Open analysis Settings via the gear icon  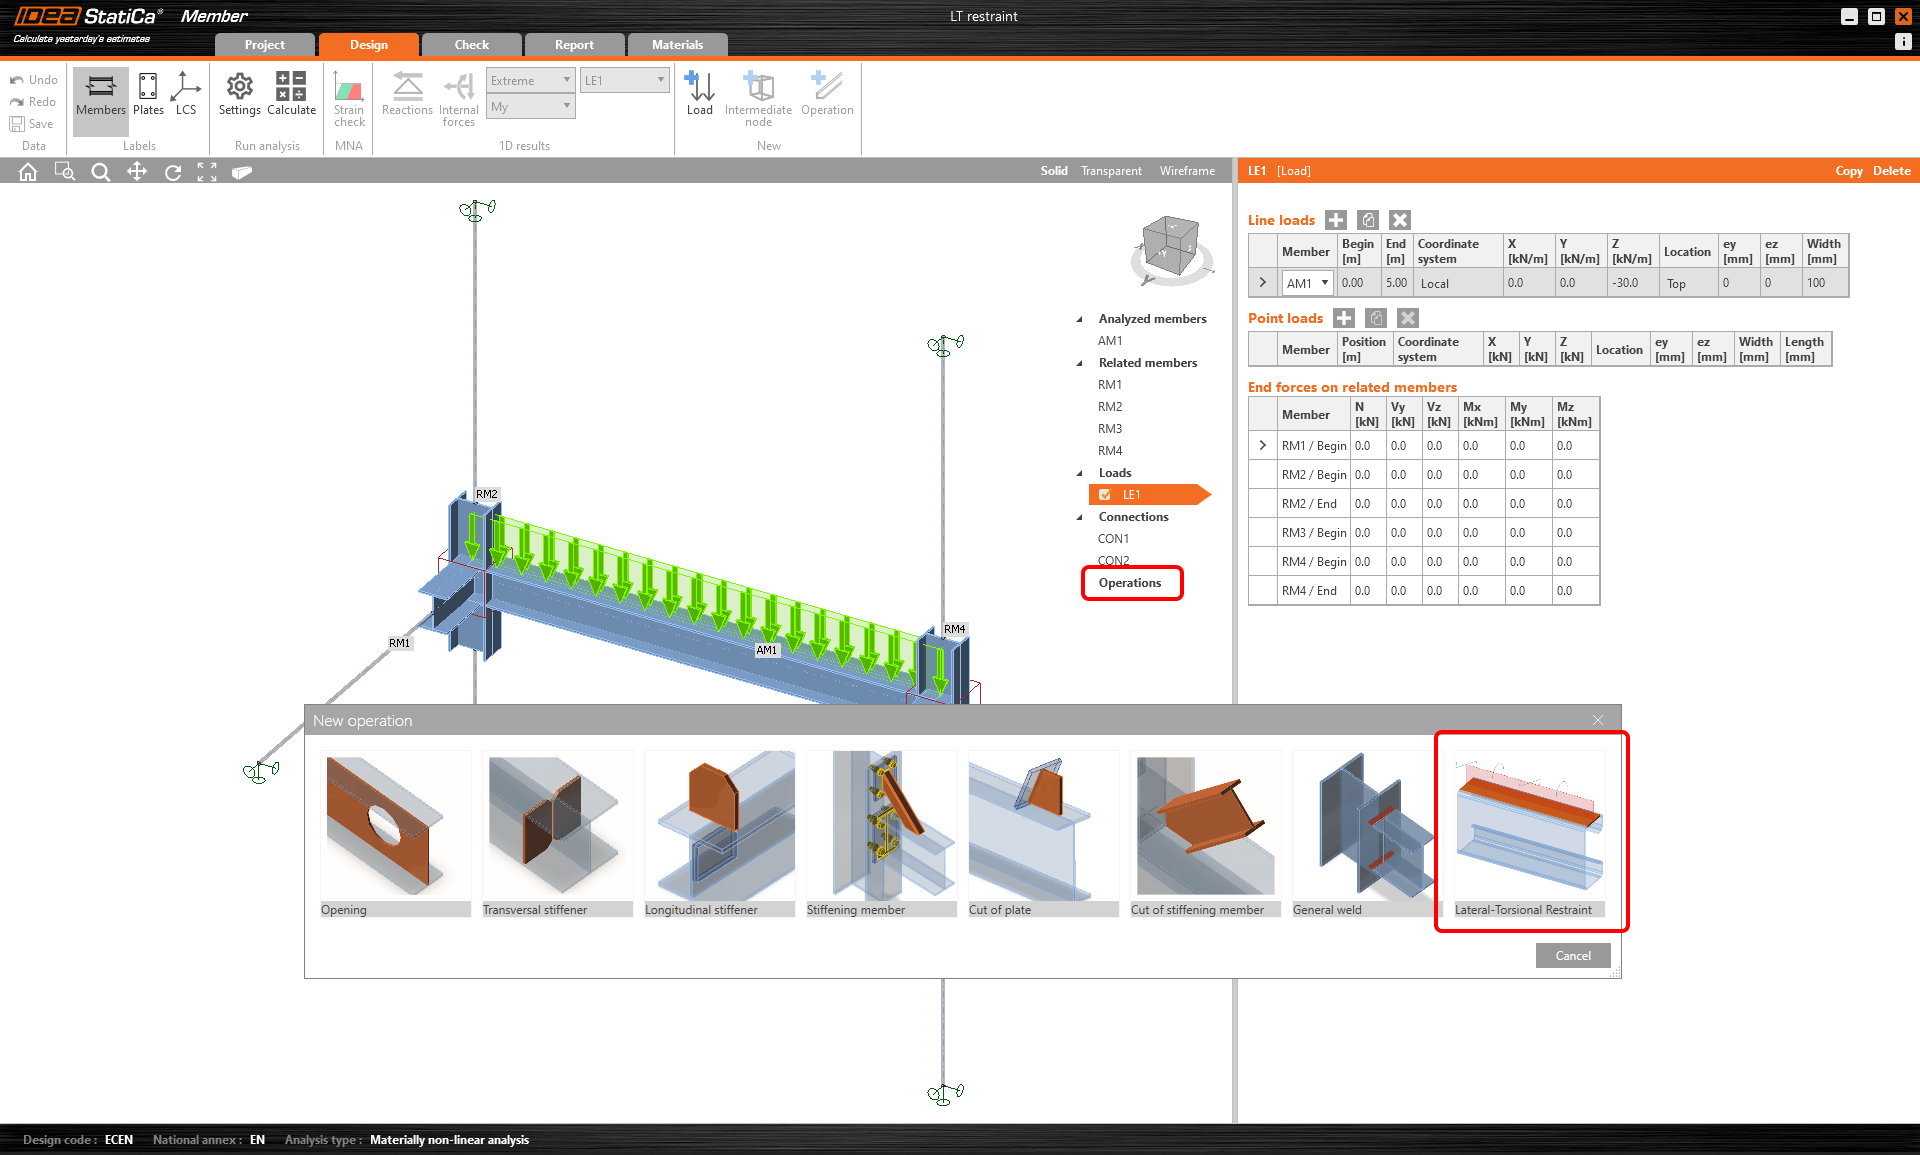238,97
